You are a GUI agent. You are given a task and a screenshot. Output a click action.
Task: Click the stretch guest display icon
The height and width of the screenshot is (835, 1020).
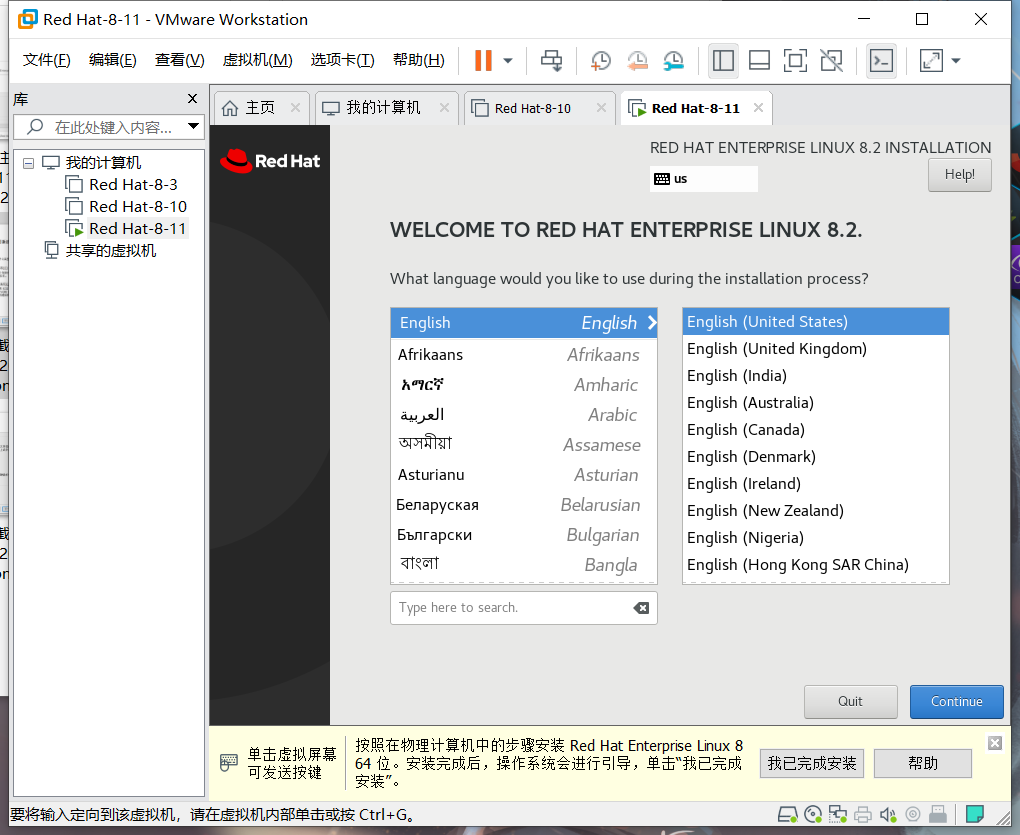pos(932,60)
